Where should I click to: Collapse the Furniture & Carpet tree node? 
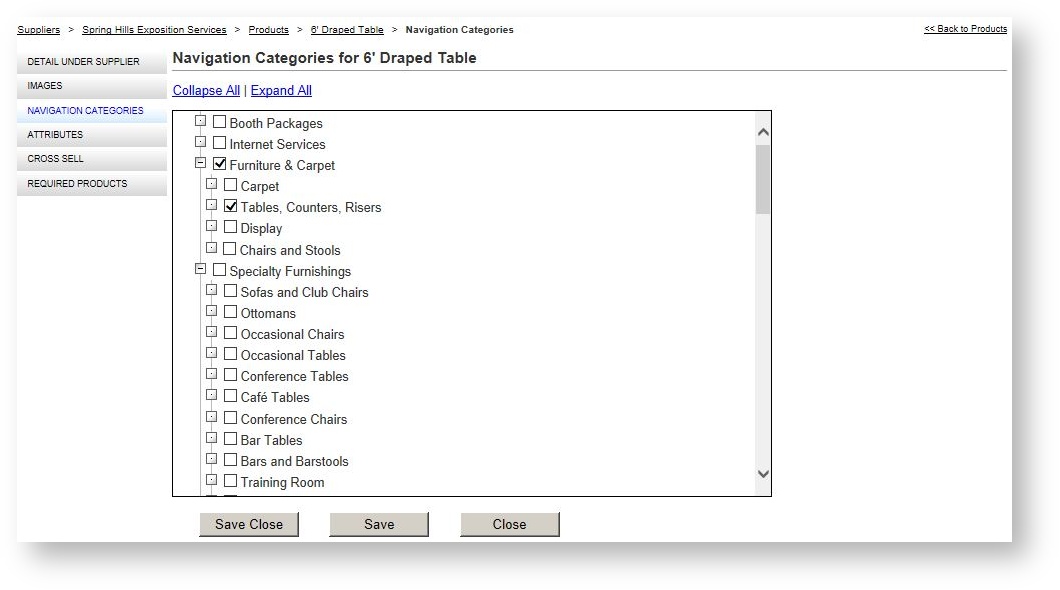(201, 163)
